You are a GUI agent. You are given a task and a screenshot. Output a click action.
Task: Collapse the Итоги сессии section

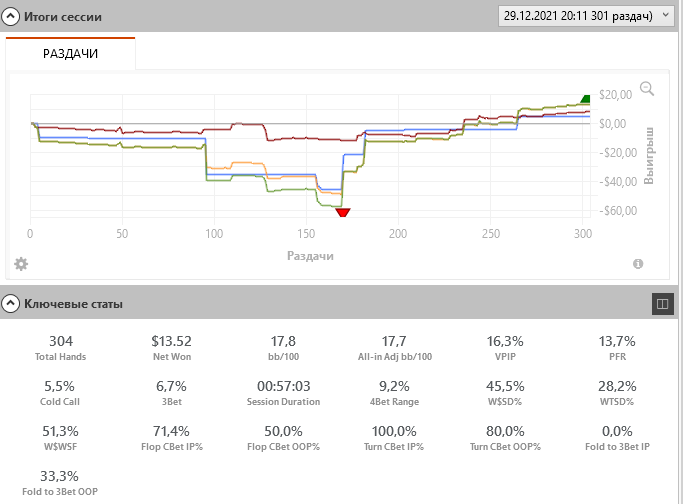pos(12,17)
